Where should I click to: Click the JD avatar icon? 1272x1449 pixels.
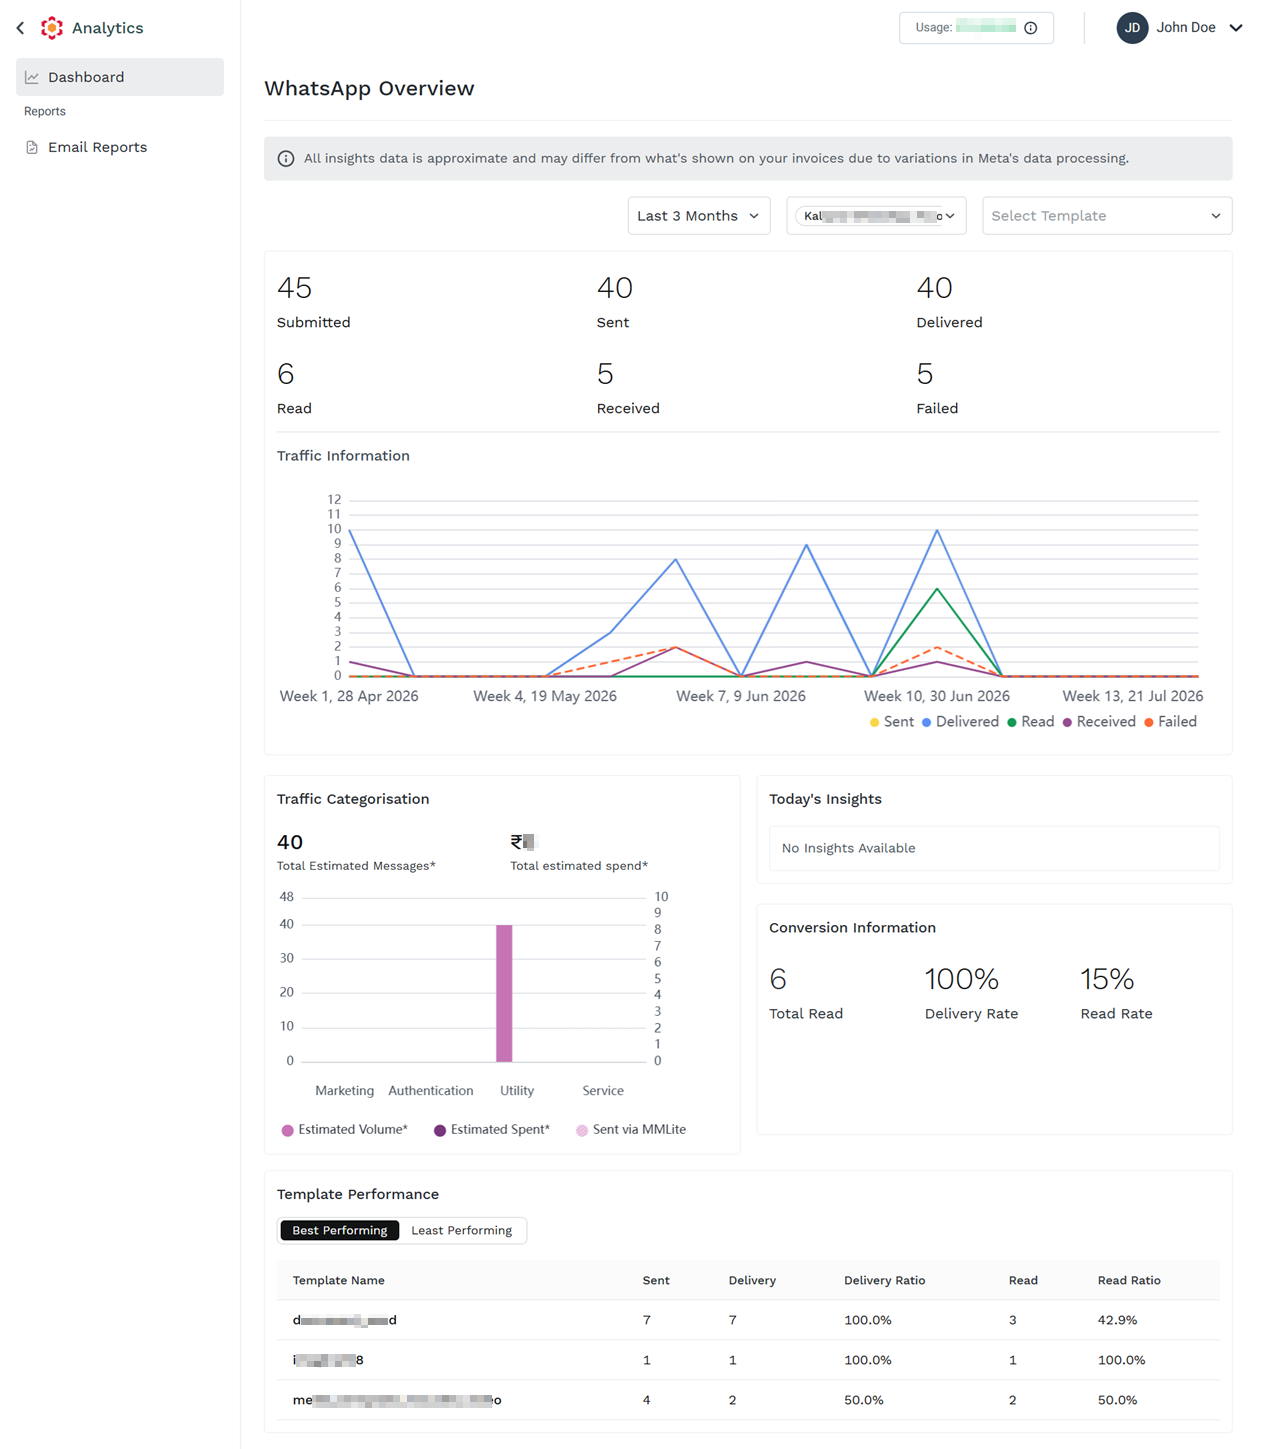tap(1132, 28)
